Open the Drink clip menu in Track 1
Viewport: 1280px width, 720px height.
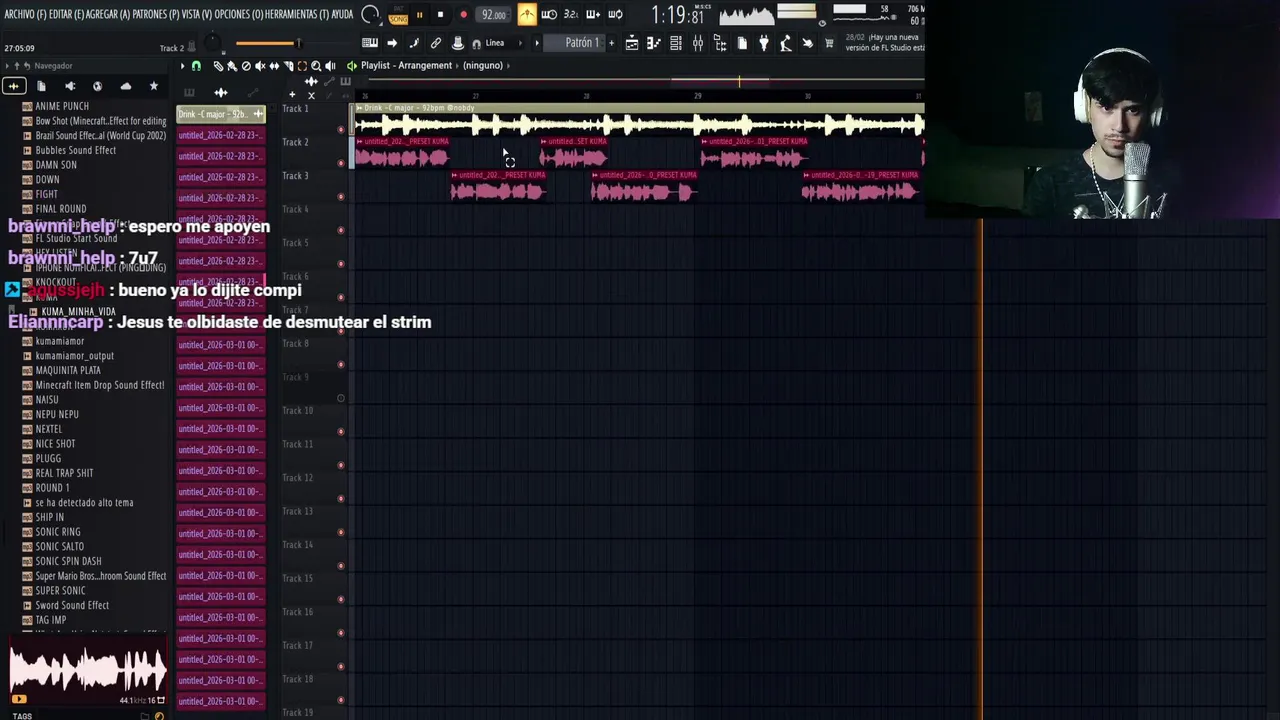[x=360, y=108]
